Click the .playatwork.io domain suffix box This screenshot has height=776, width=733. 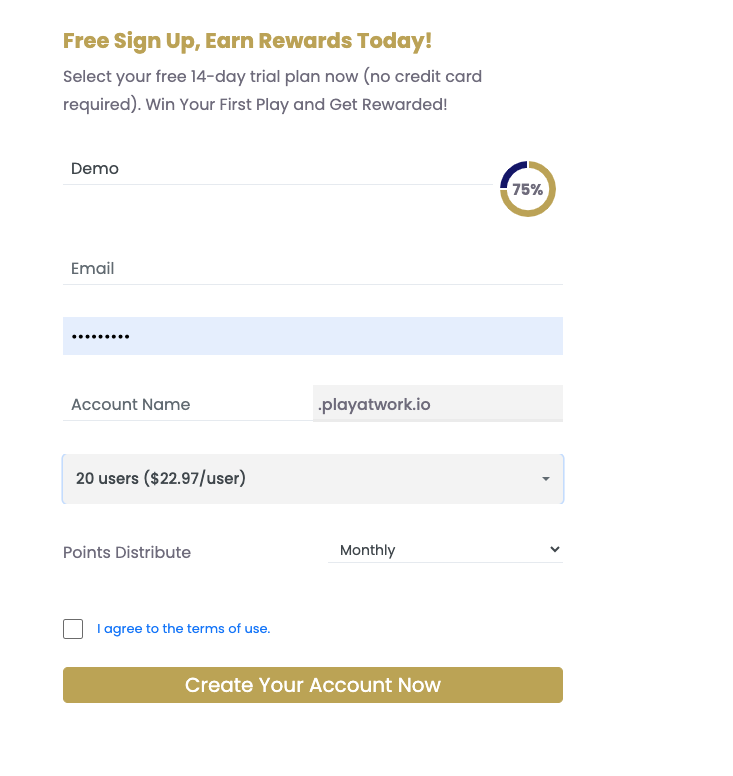pyautogui.click(x=438, y=405)
